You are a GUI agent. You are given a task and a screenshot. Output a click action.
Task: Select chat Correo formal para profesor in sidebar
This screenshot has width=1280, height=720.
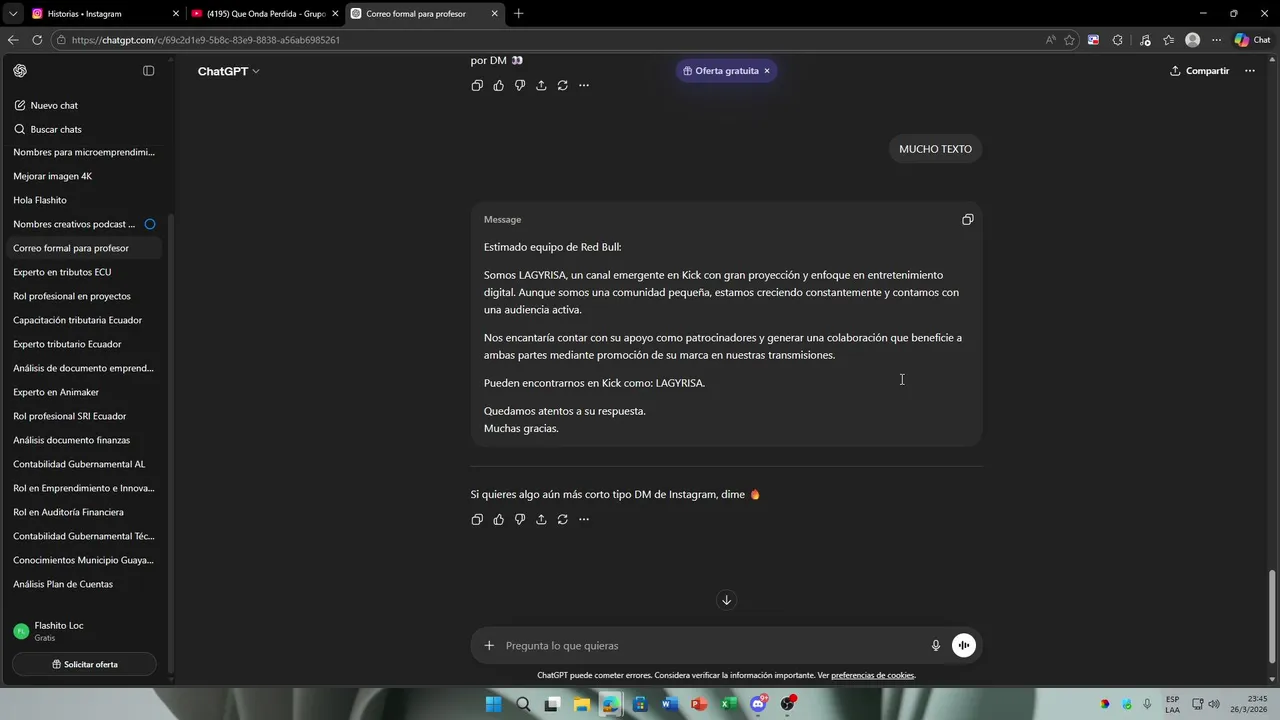point(84,248)
